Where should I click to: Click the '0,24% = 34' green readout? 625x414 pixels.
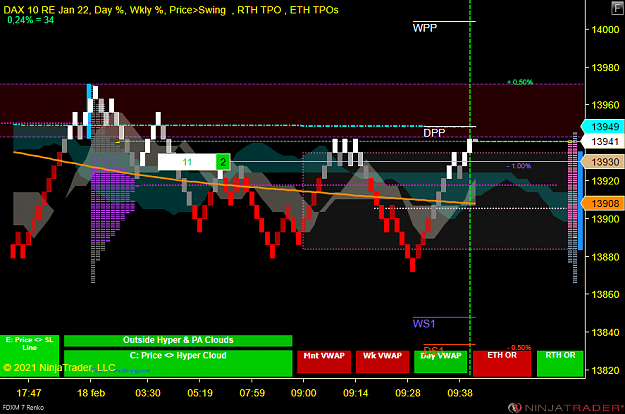click(31, 20)
